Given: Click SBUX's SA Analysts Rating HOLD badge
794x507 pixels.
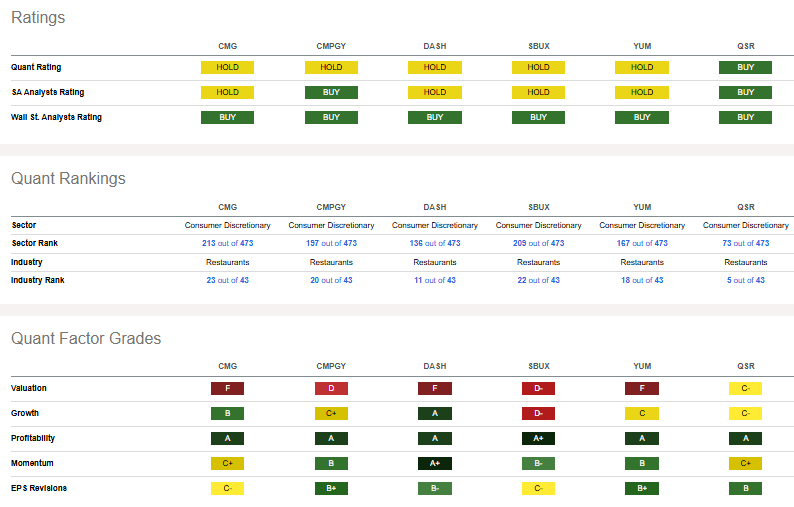Looking at the screenshot, I should click(538, 92).
